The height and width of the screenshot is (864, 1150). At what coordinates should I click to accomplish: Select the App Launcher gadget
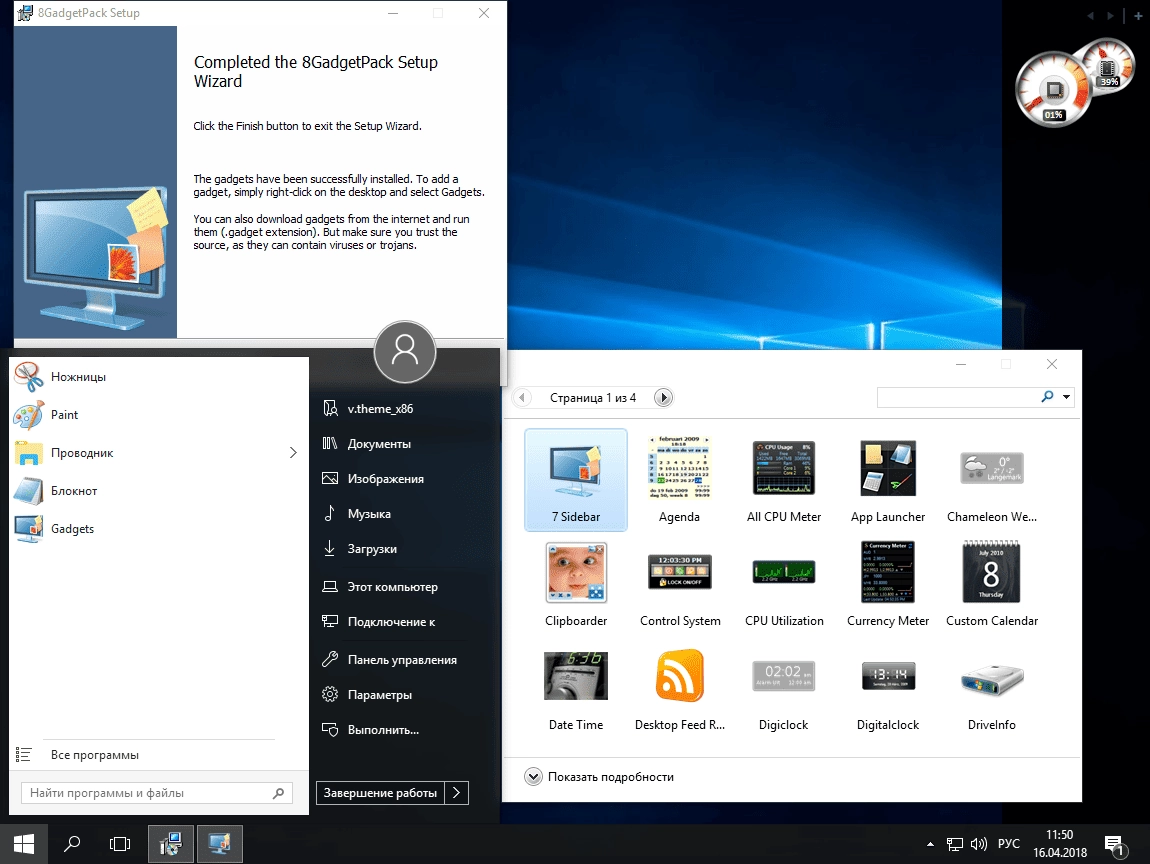coord(887,480)
